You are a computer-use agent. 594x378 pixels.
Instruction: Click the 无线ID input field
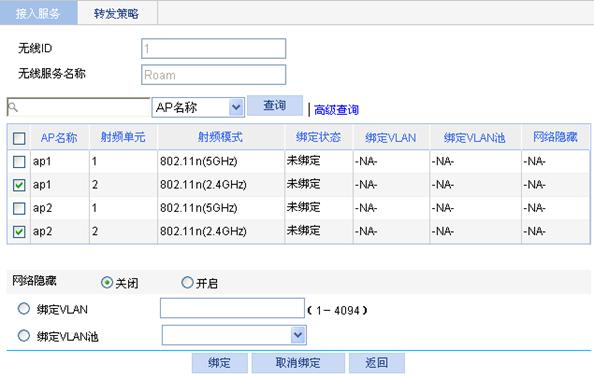(x=213, y=48)
